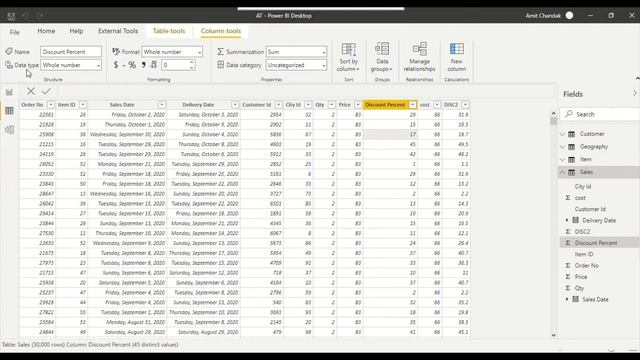Open the Data category dropdown

pyautogui.click(x=323, y=65)
